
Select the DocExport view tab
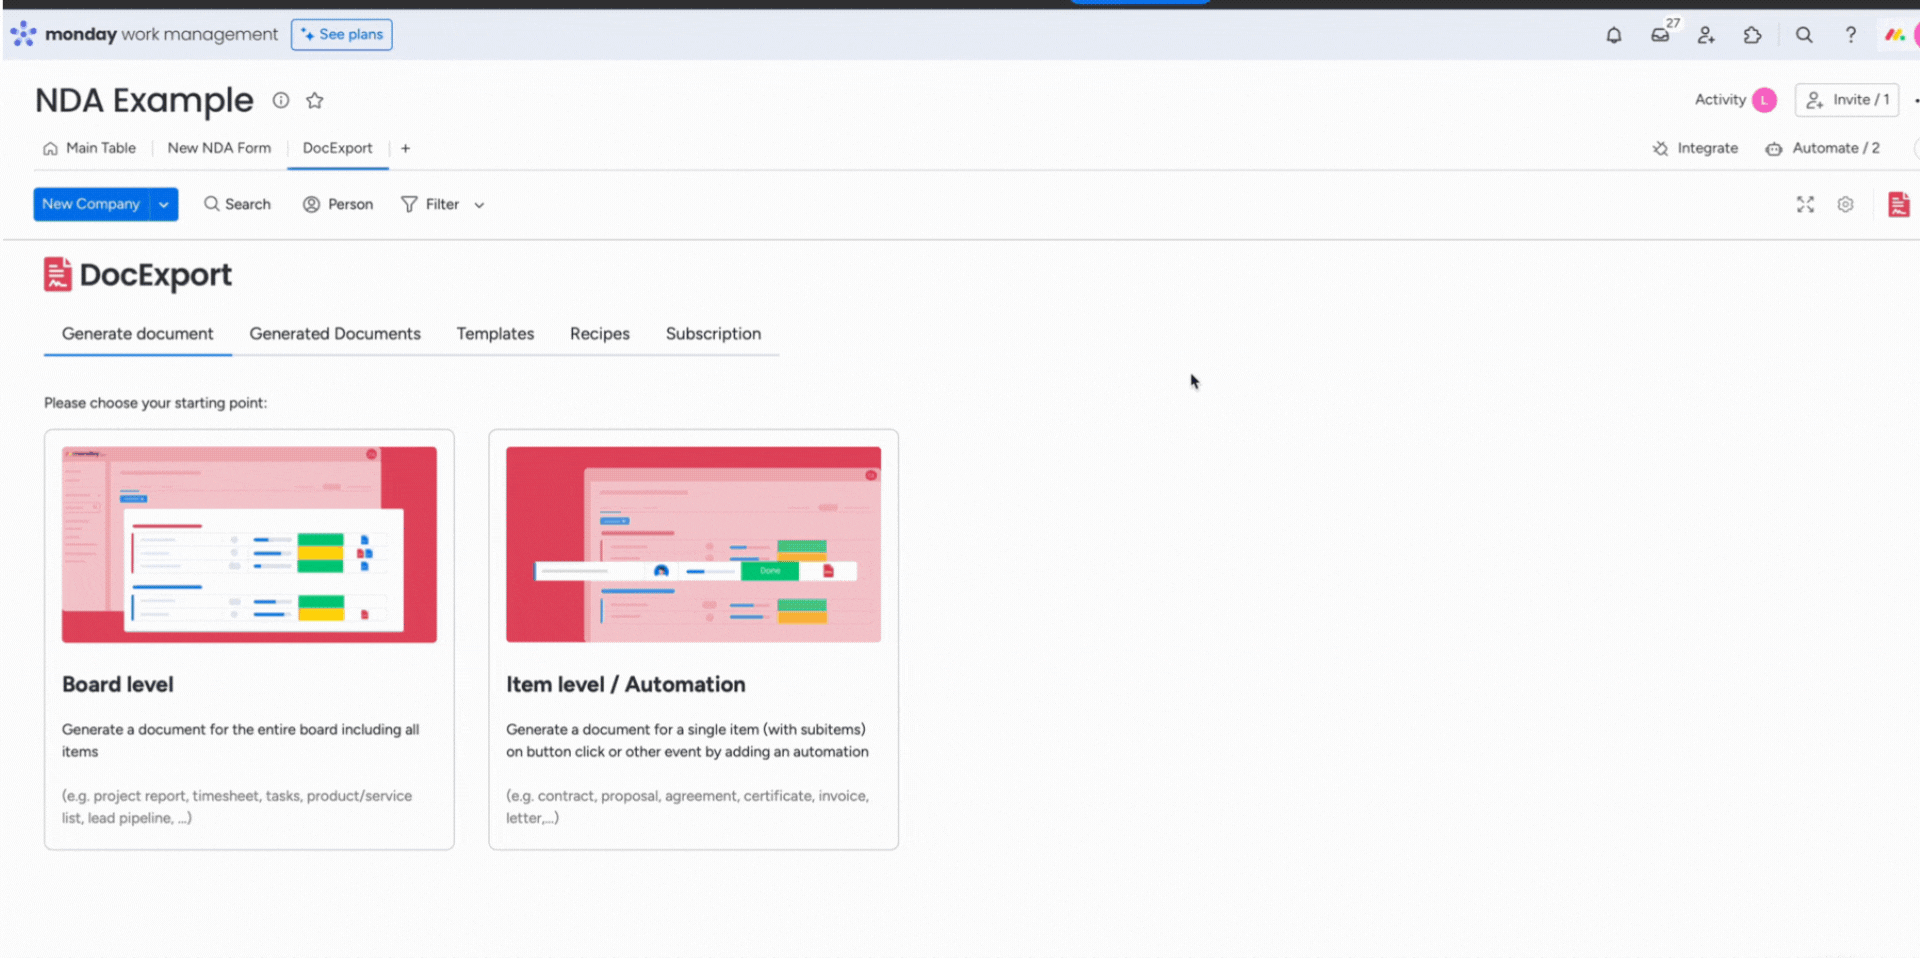338,148
